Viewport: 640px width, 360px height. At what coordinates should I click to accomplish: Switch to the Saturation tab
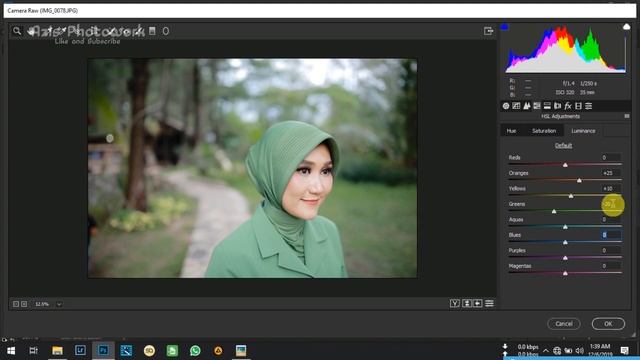[x=544, y=131]
